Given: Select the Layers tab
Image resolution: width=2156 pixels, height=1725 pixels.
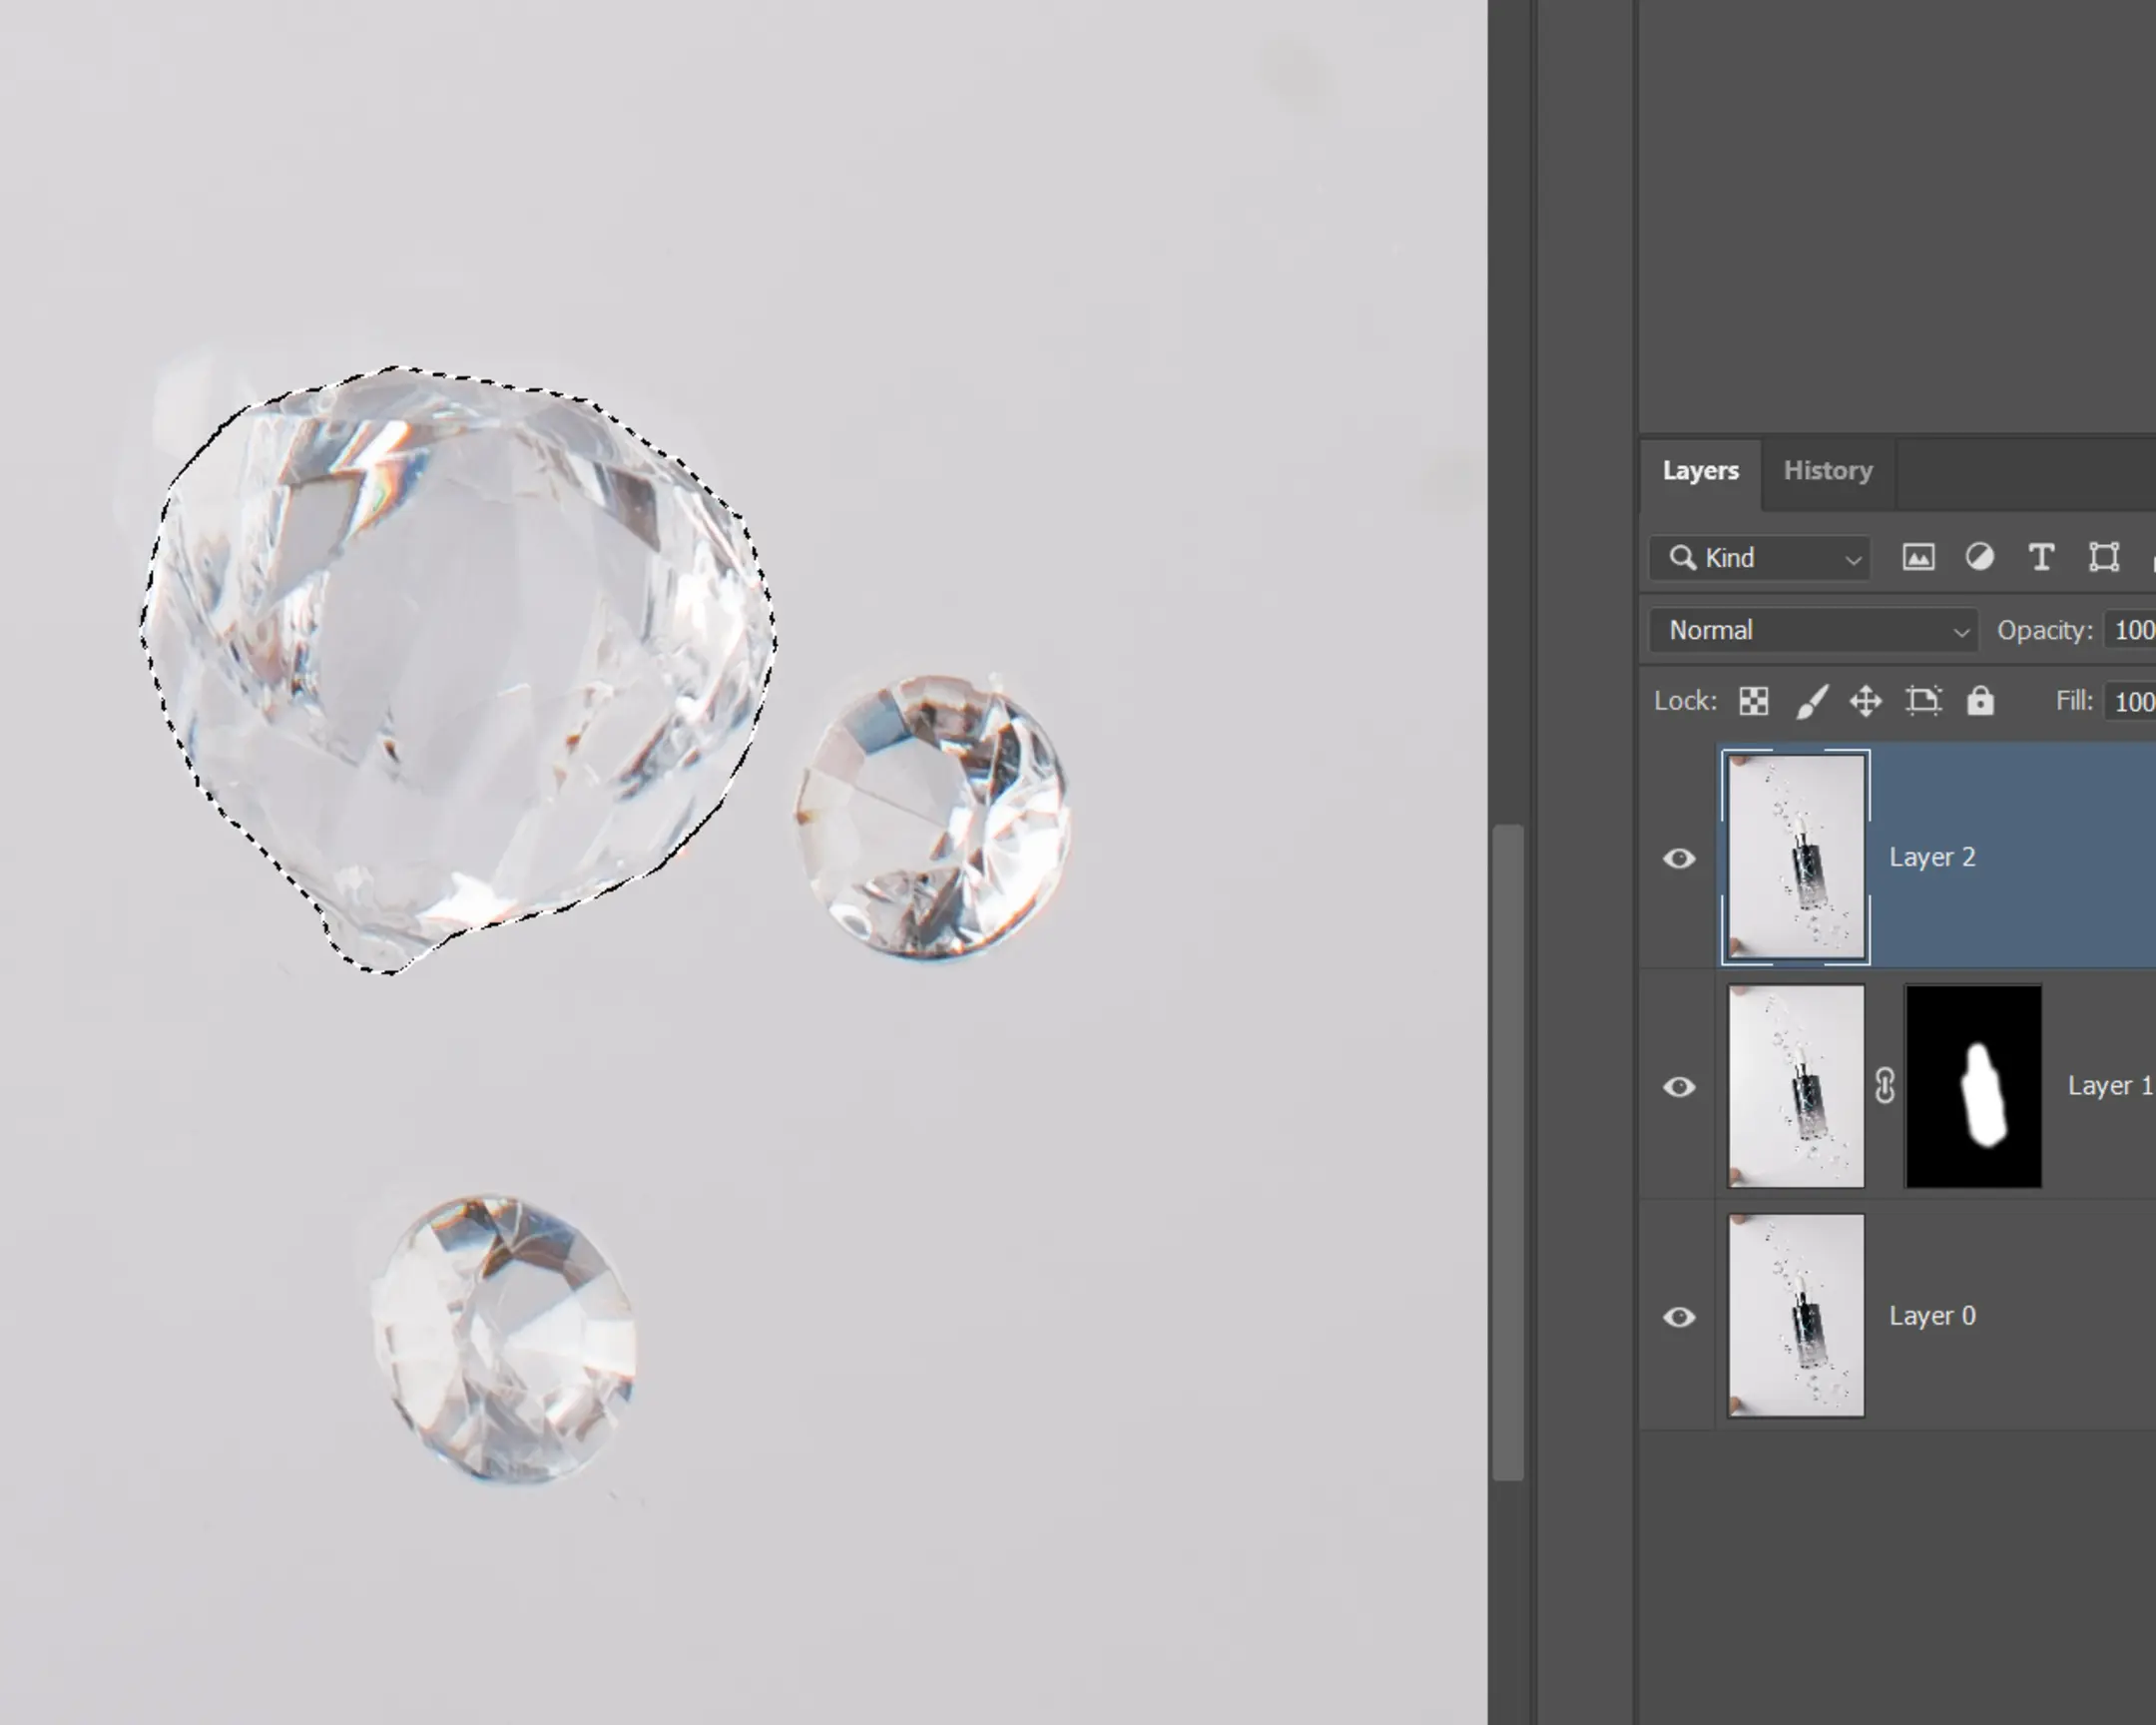Looking at the screenshot, I should (x=1700, y=470).
